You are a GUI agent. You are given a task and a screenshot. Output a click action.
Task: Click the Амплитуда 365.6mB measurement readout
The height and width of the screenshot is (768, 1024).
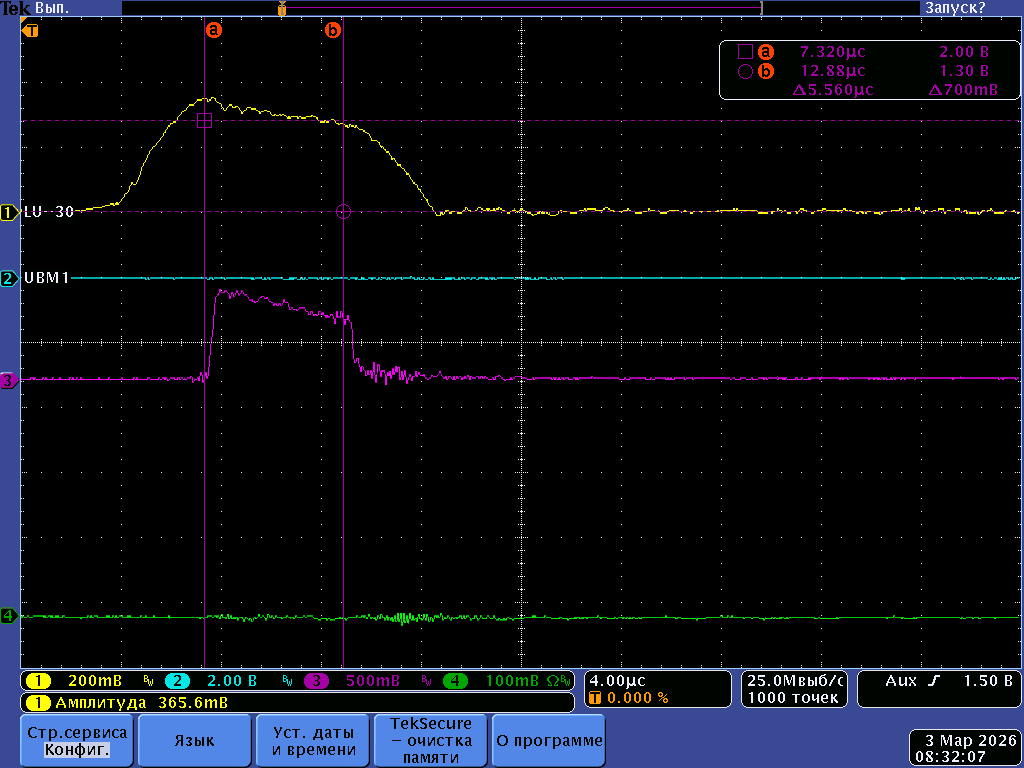point(130,703)
